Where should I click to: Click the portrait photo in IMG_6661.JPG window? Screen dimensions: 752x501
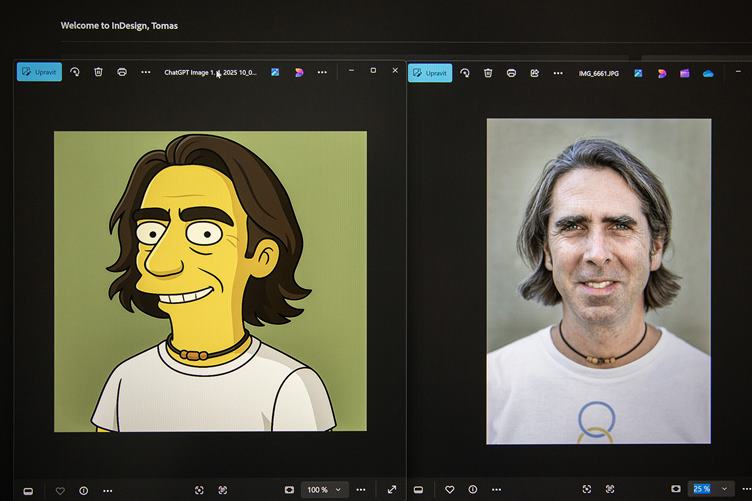coord(599,281)
